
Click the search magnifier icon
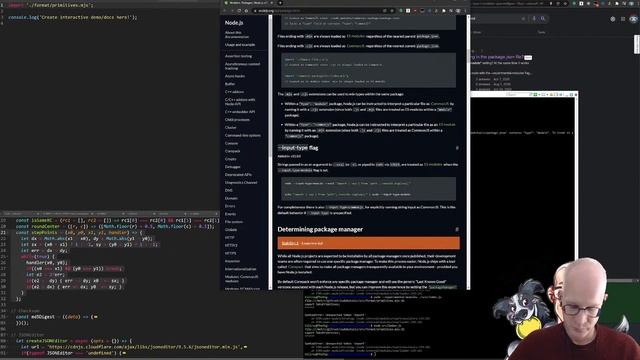pyautogui.click(x=543, y=19)
